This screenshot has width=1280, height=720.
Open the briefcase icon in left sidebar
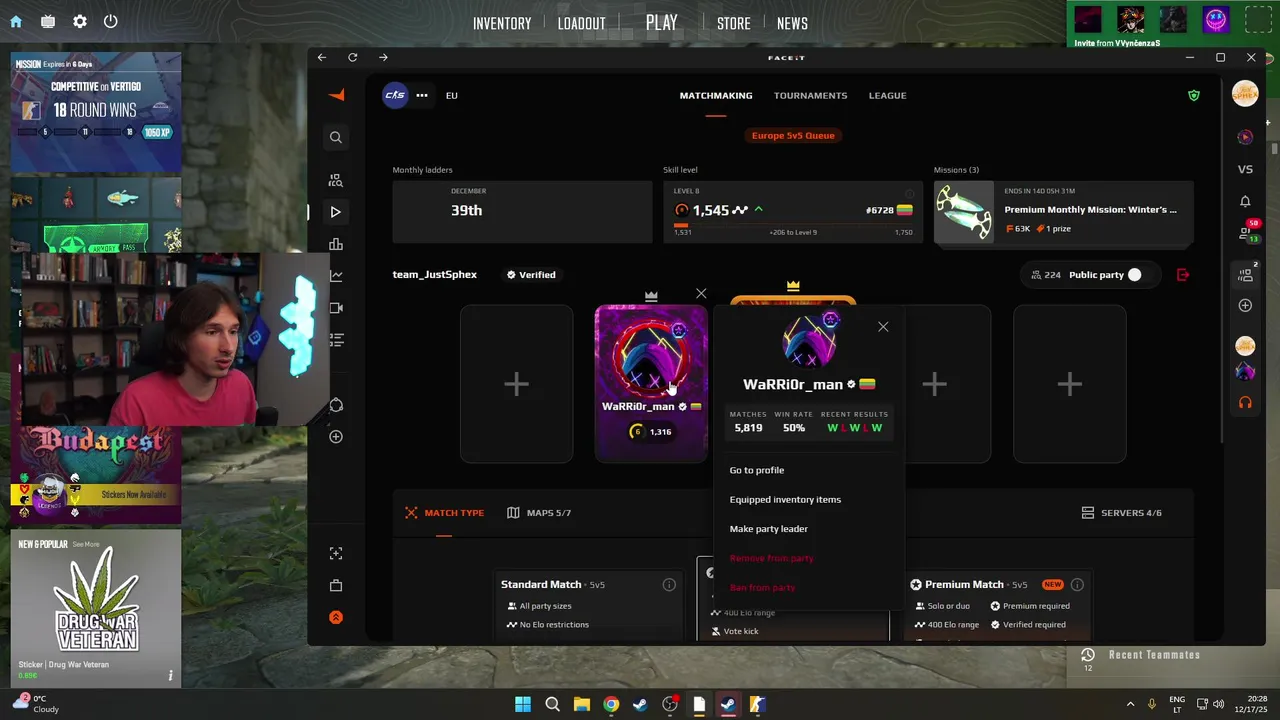coord(336,585)
